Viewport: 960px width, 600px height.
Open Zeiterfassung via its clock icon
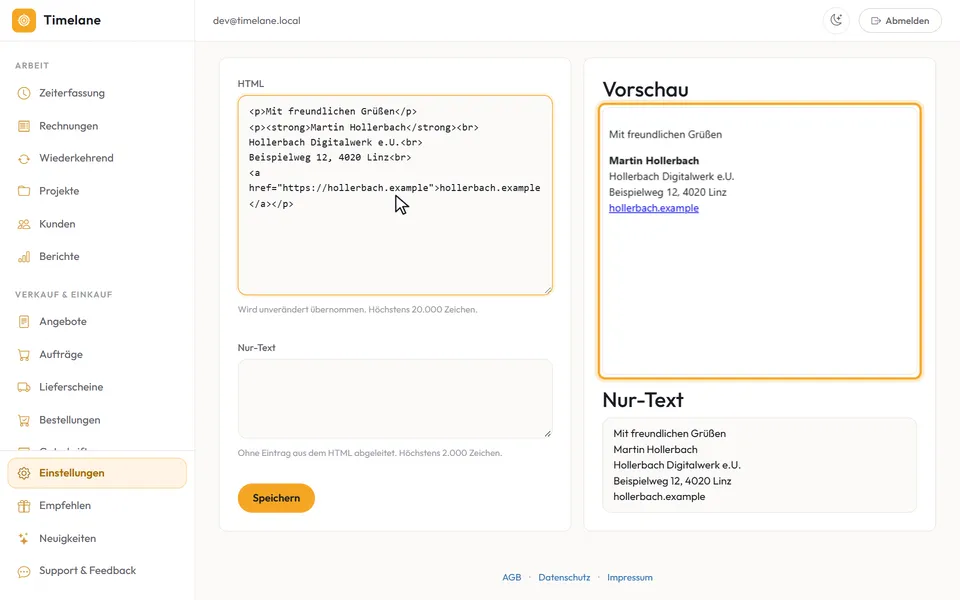pos(24,93)
